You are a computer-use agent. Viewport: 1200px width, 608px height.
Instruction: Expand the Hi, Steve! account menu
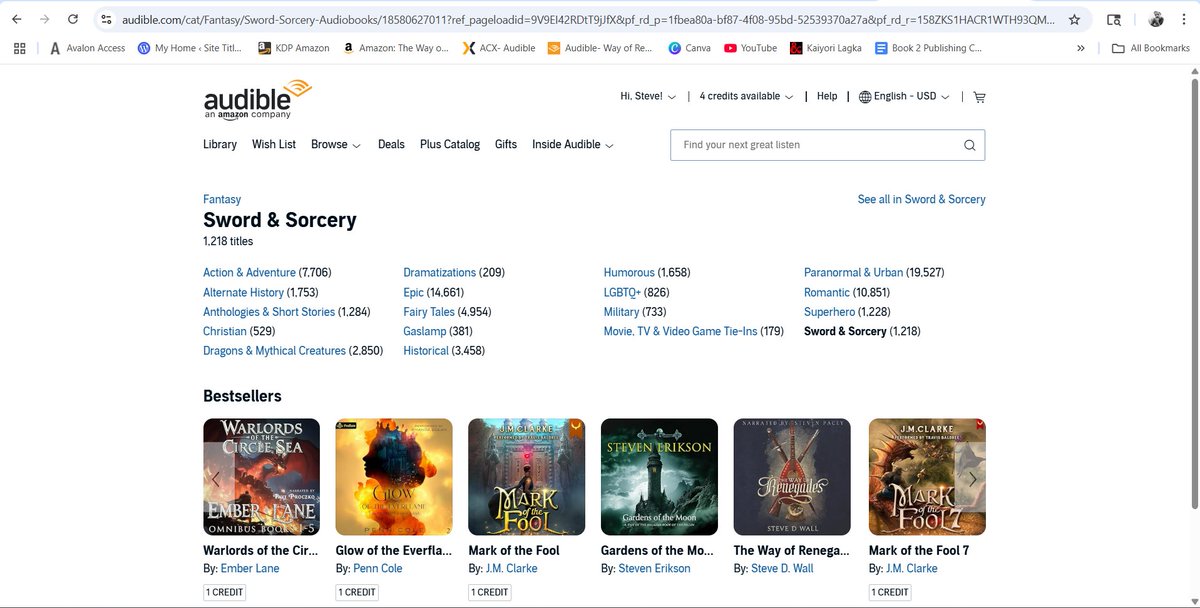pos(648,96)
